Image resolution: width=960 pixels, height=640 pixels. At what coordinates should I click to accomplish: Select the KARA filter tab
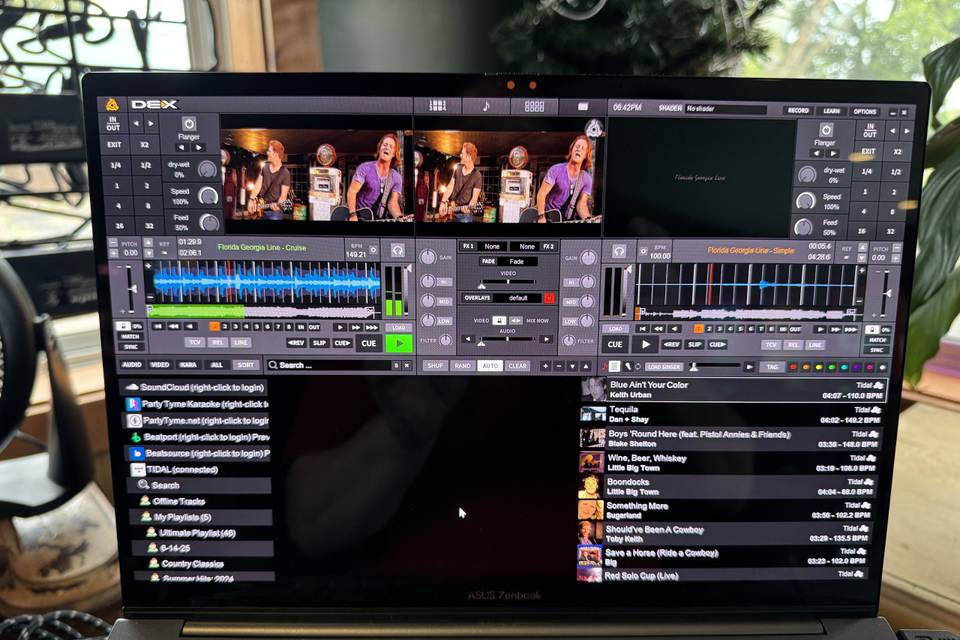[x=187, y=364]
